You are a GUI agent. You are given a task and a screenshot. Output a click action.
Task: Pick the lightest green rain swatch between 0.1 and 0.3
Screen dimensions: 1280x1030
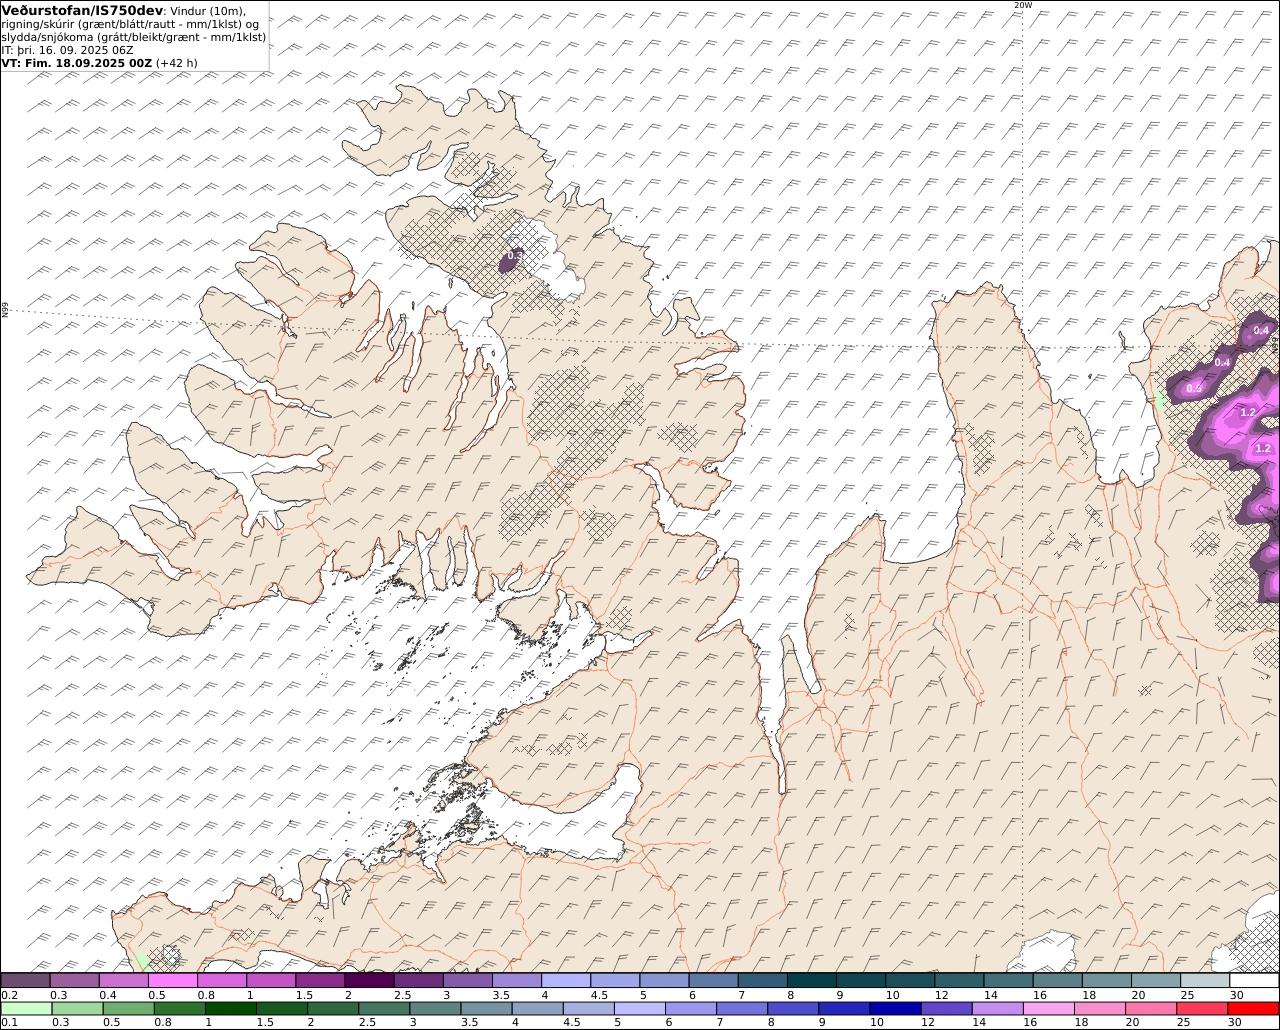tap(26, 1008)
